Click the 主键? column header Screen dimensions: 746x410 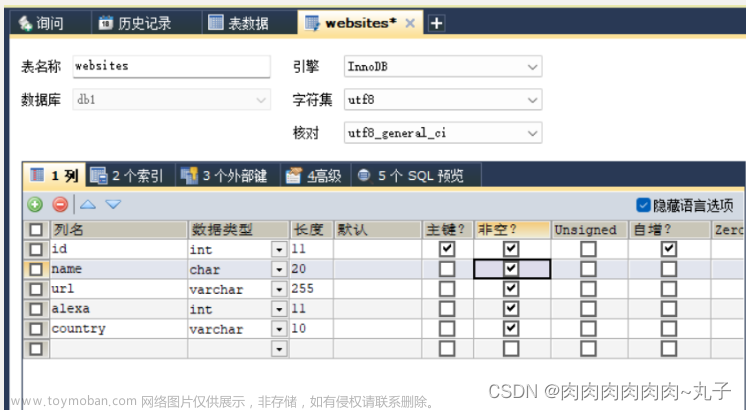click(447, 230)
